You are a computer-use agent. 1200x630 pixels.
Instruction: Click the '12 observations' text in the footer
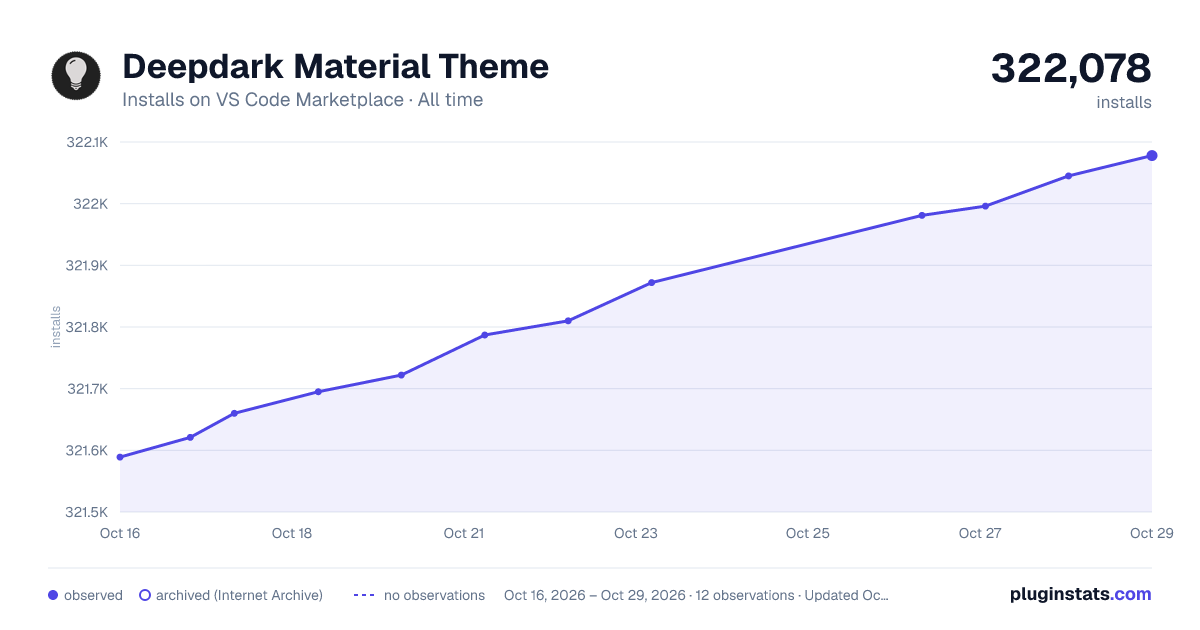(745, 595)
